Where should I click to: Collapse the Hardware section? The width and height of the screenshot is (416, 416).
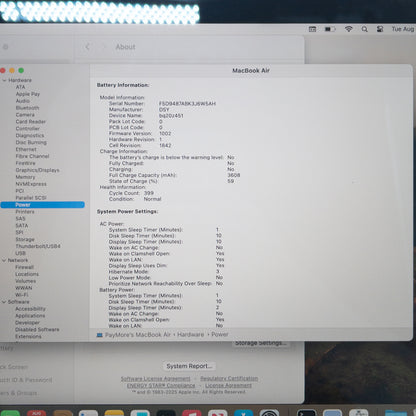click(x=4, y=80)
